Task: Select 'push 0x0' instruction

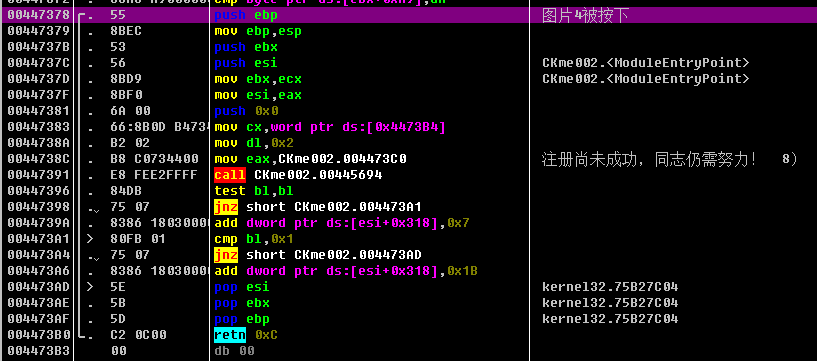Action: [x=246, y=111]
